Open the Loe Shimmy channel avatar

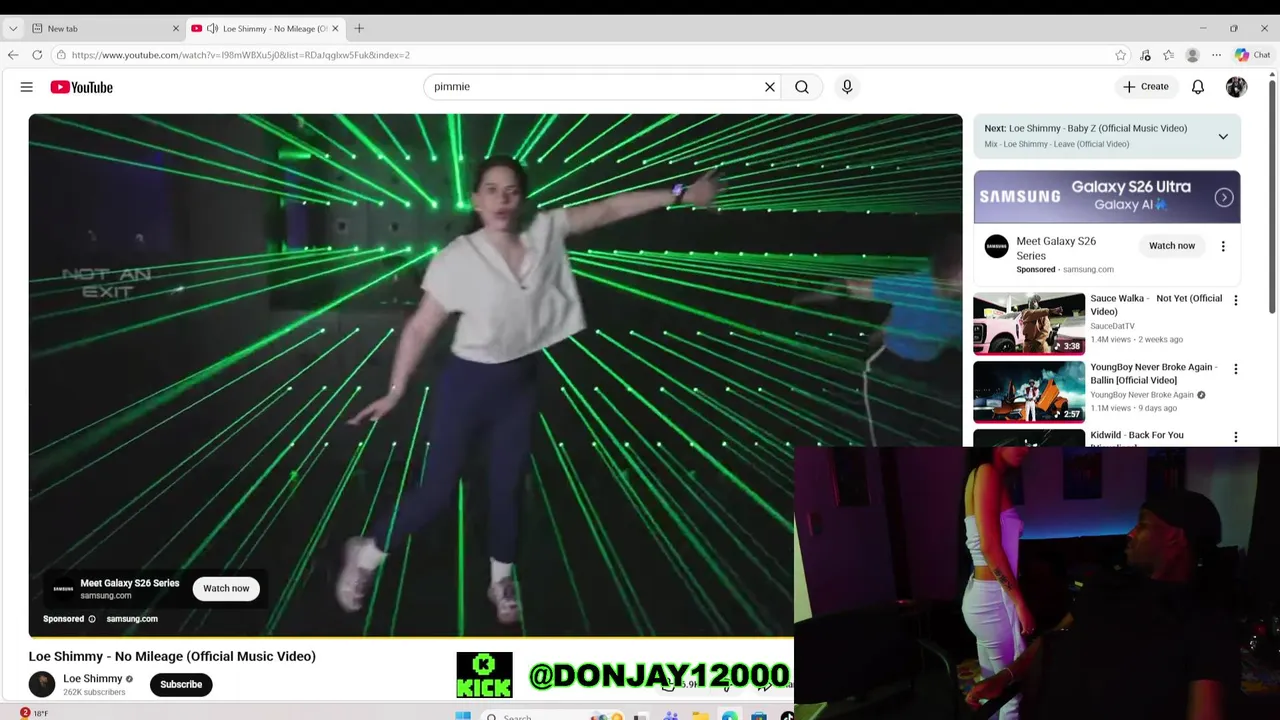point(42,684)
